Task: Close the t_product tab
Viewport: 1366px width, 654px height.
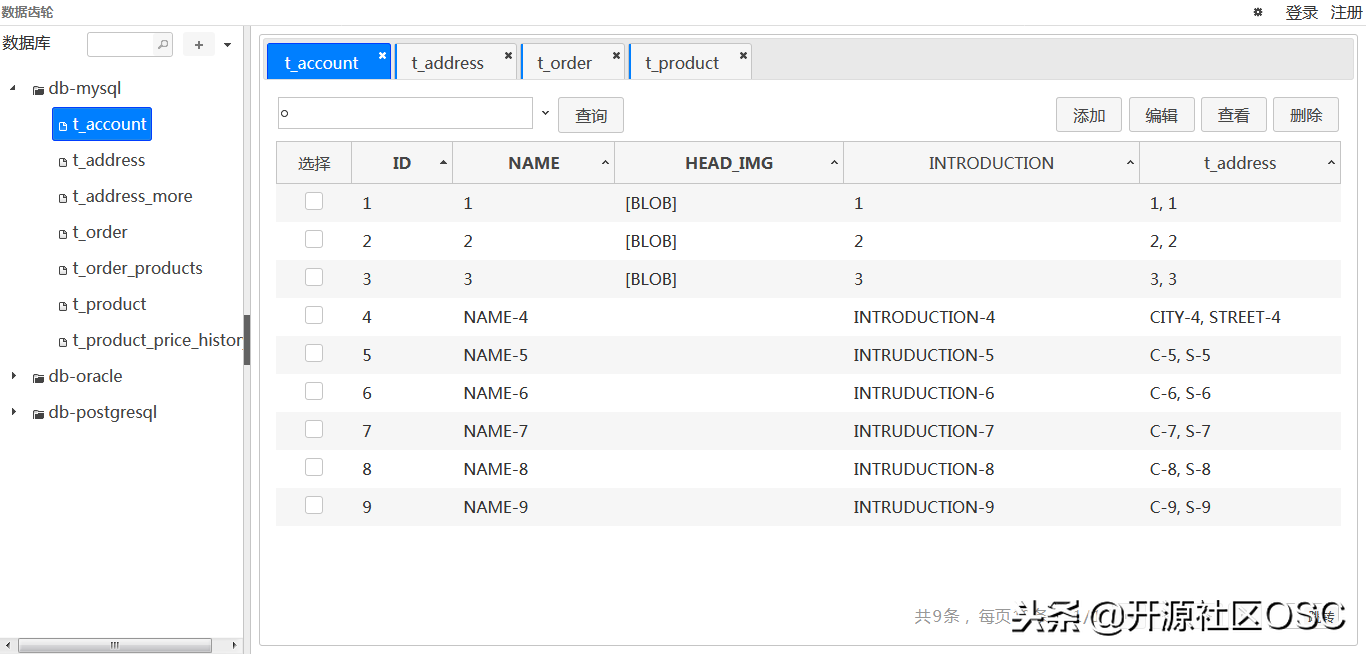Action: [x=743, y=56]
